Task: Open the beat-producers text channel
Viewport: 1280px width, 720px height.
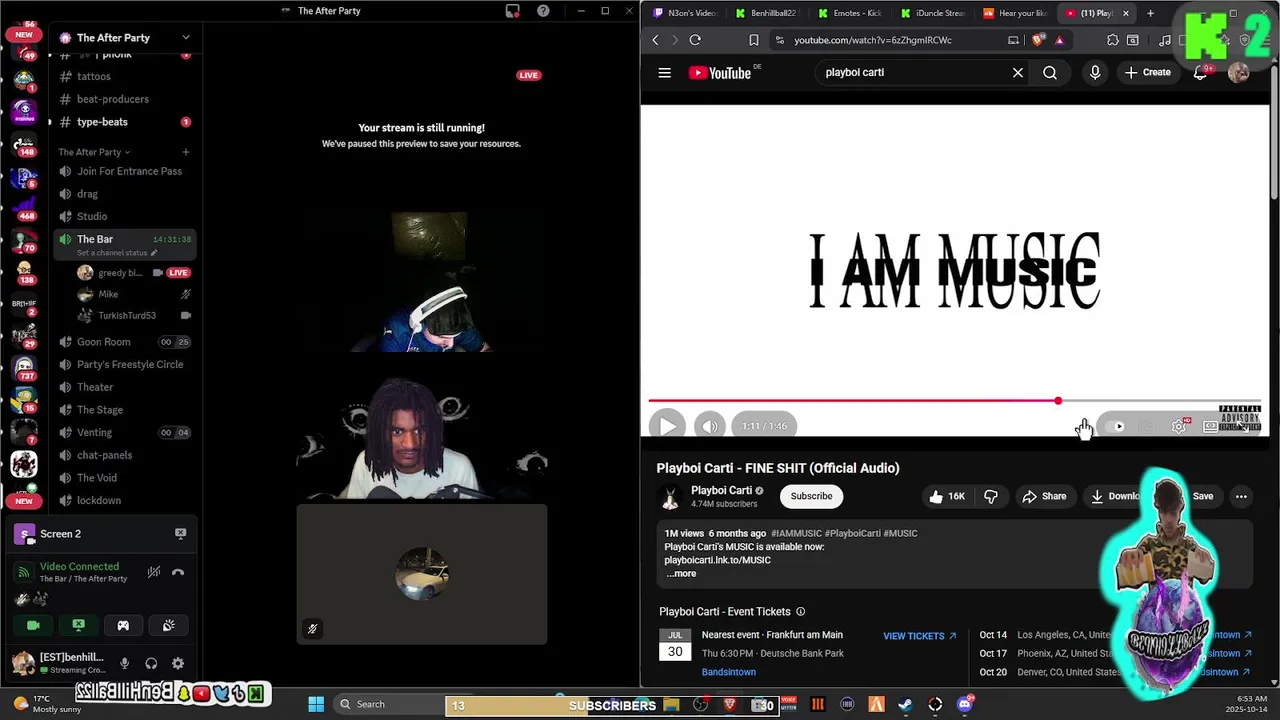Action: (x=112, y=99)
